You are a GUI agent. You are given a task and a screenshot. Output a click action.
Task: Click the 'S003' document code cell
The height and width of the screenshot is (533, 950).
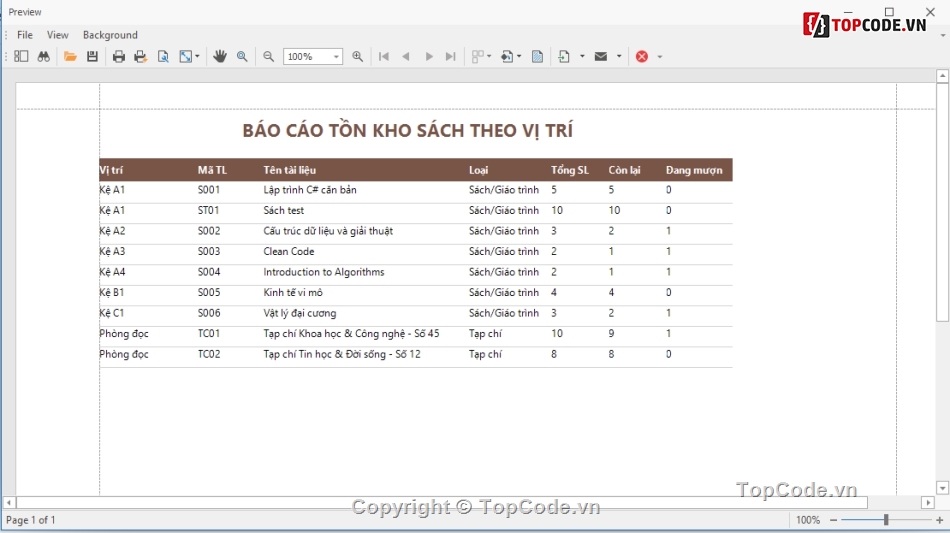pos(209,251)
